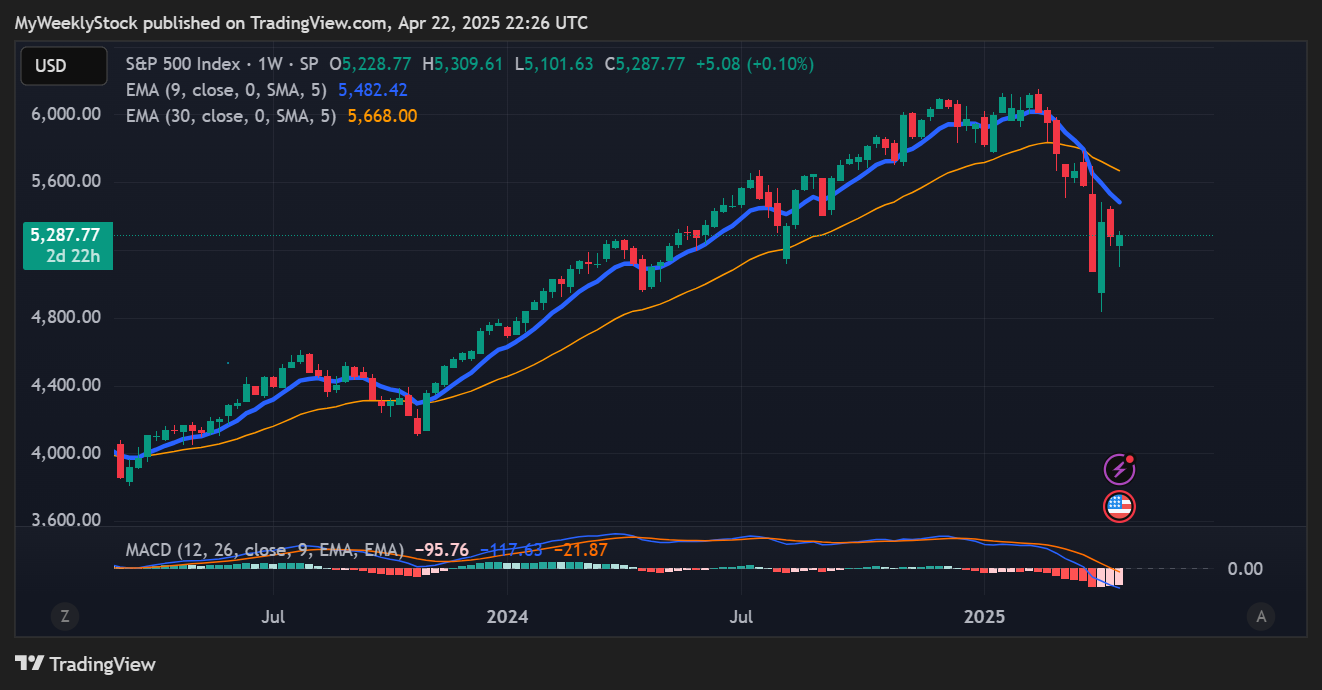Click the change value +5.08 (+0.10%)
1322x690 pixels.
point(754,64)
